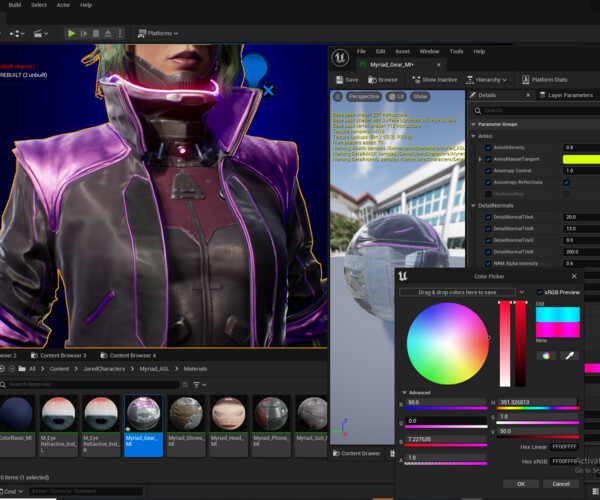Image resolution: width=600 pixels, height=500 pixels.
Task: Click the R channel value field
Action: pyautogui.click(x=446, y=402)
